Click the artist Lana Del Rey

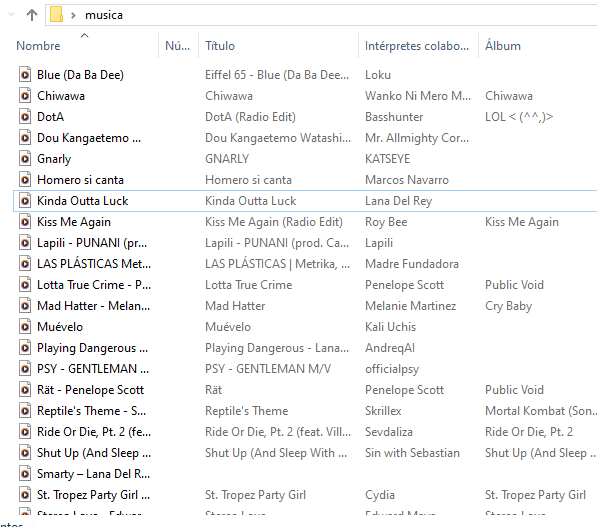pyautogui.click(x=398, y=201)
